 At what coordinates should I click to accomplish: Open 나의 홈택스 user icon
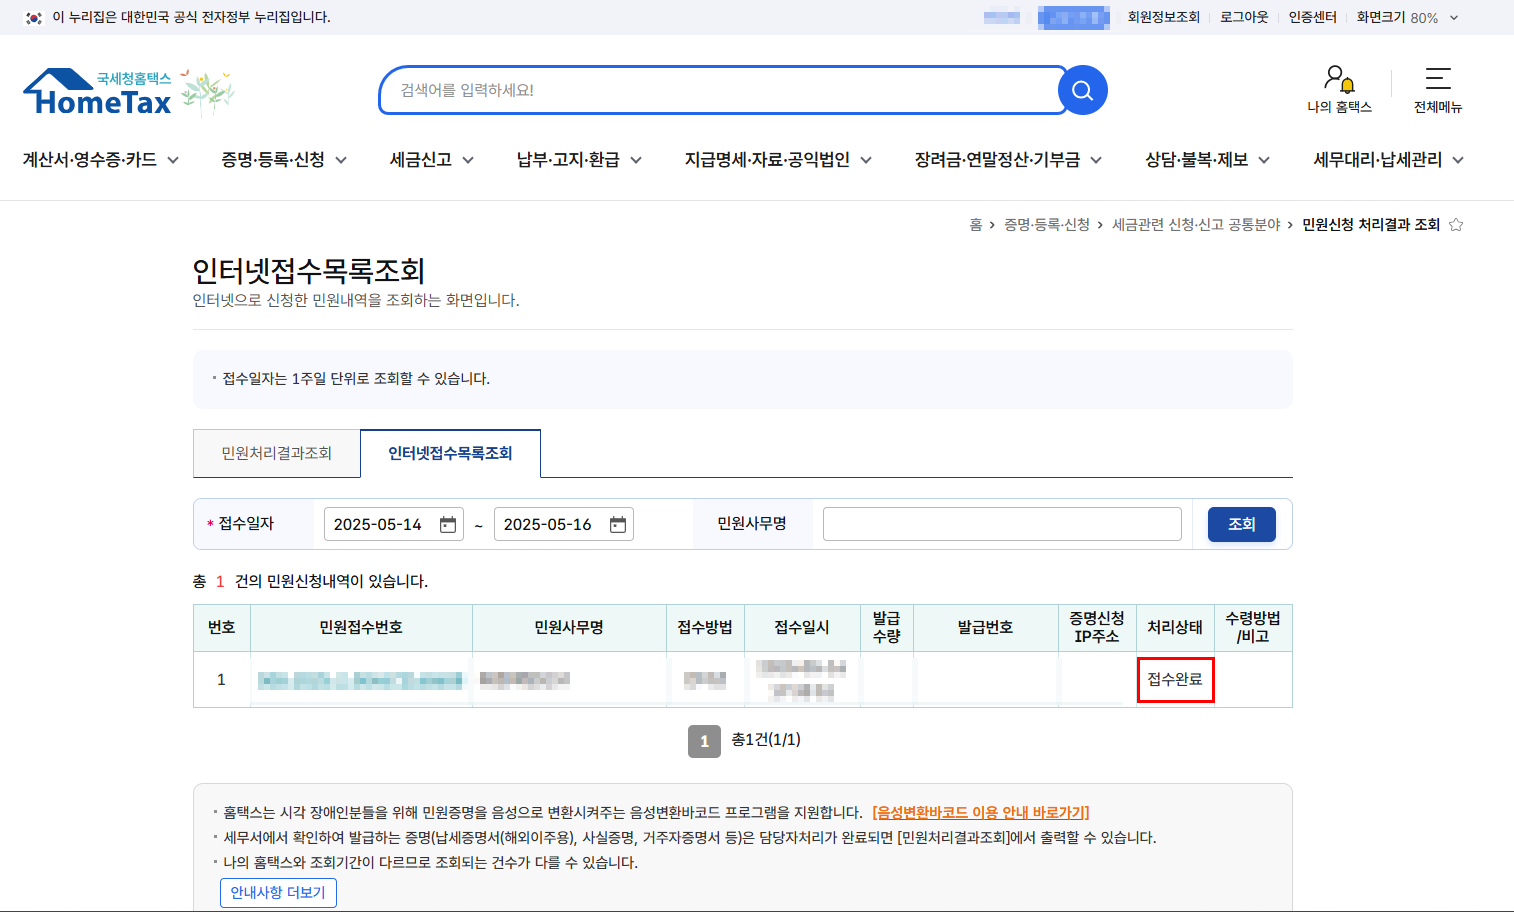coord(1339,90)
